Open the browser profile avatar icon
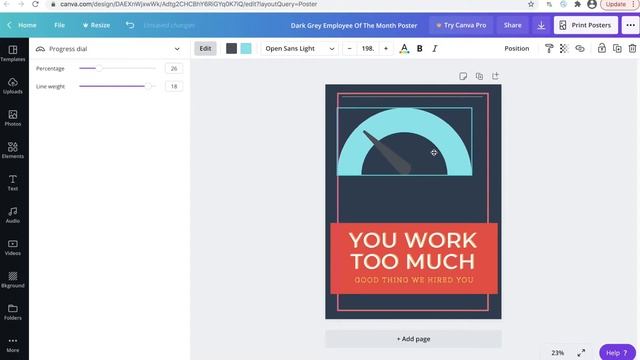The width and height of the screenshot is (640, 360). coord(592,4)
